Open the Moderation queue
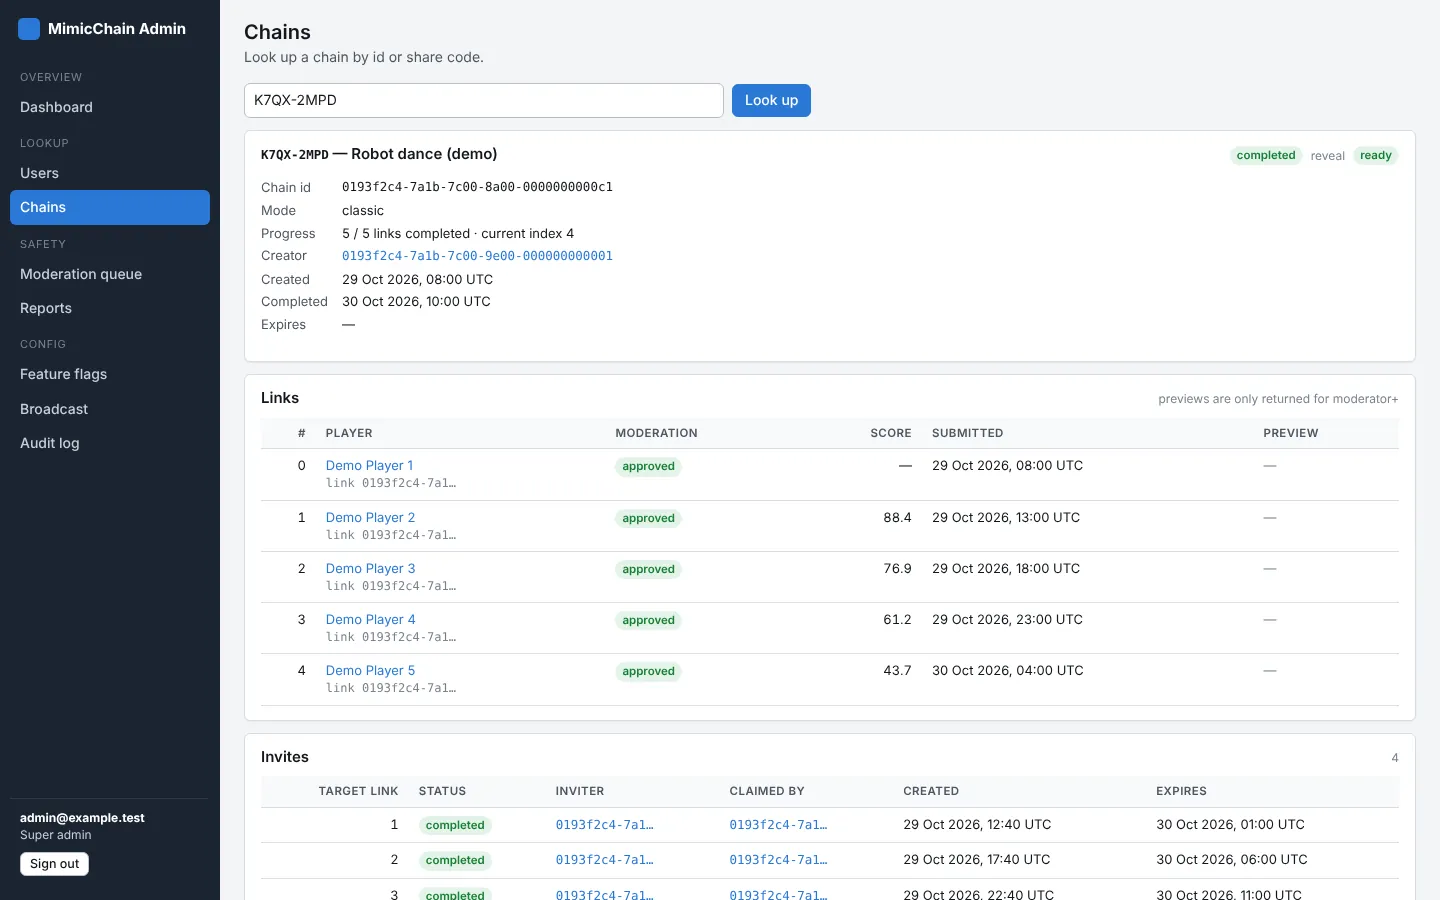This screenshot has height=900, width=1440. click(110, 274)
